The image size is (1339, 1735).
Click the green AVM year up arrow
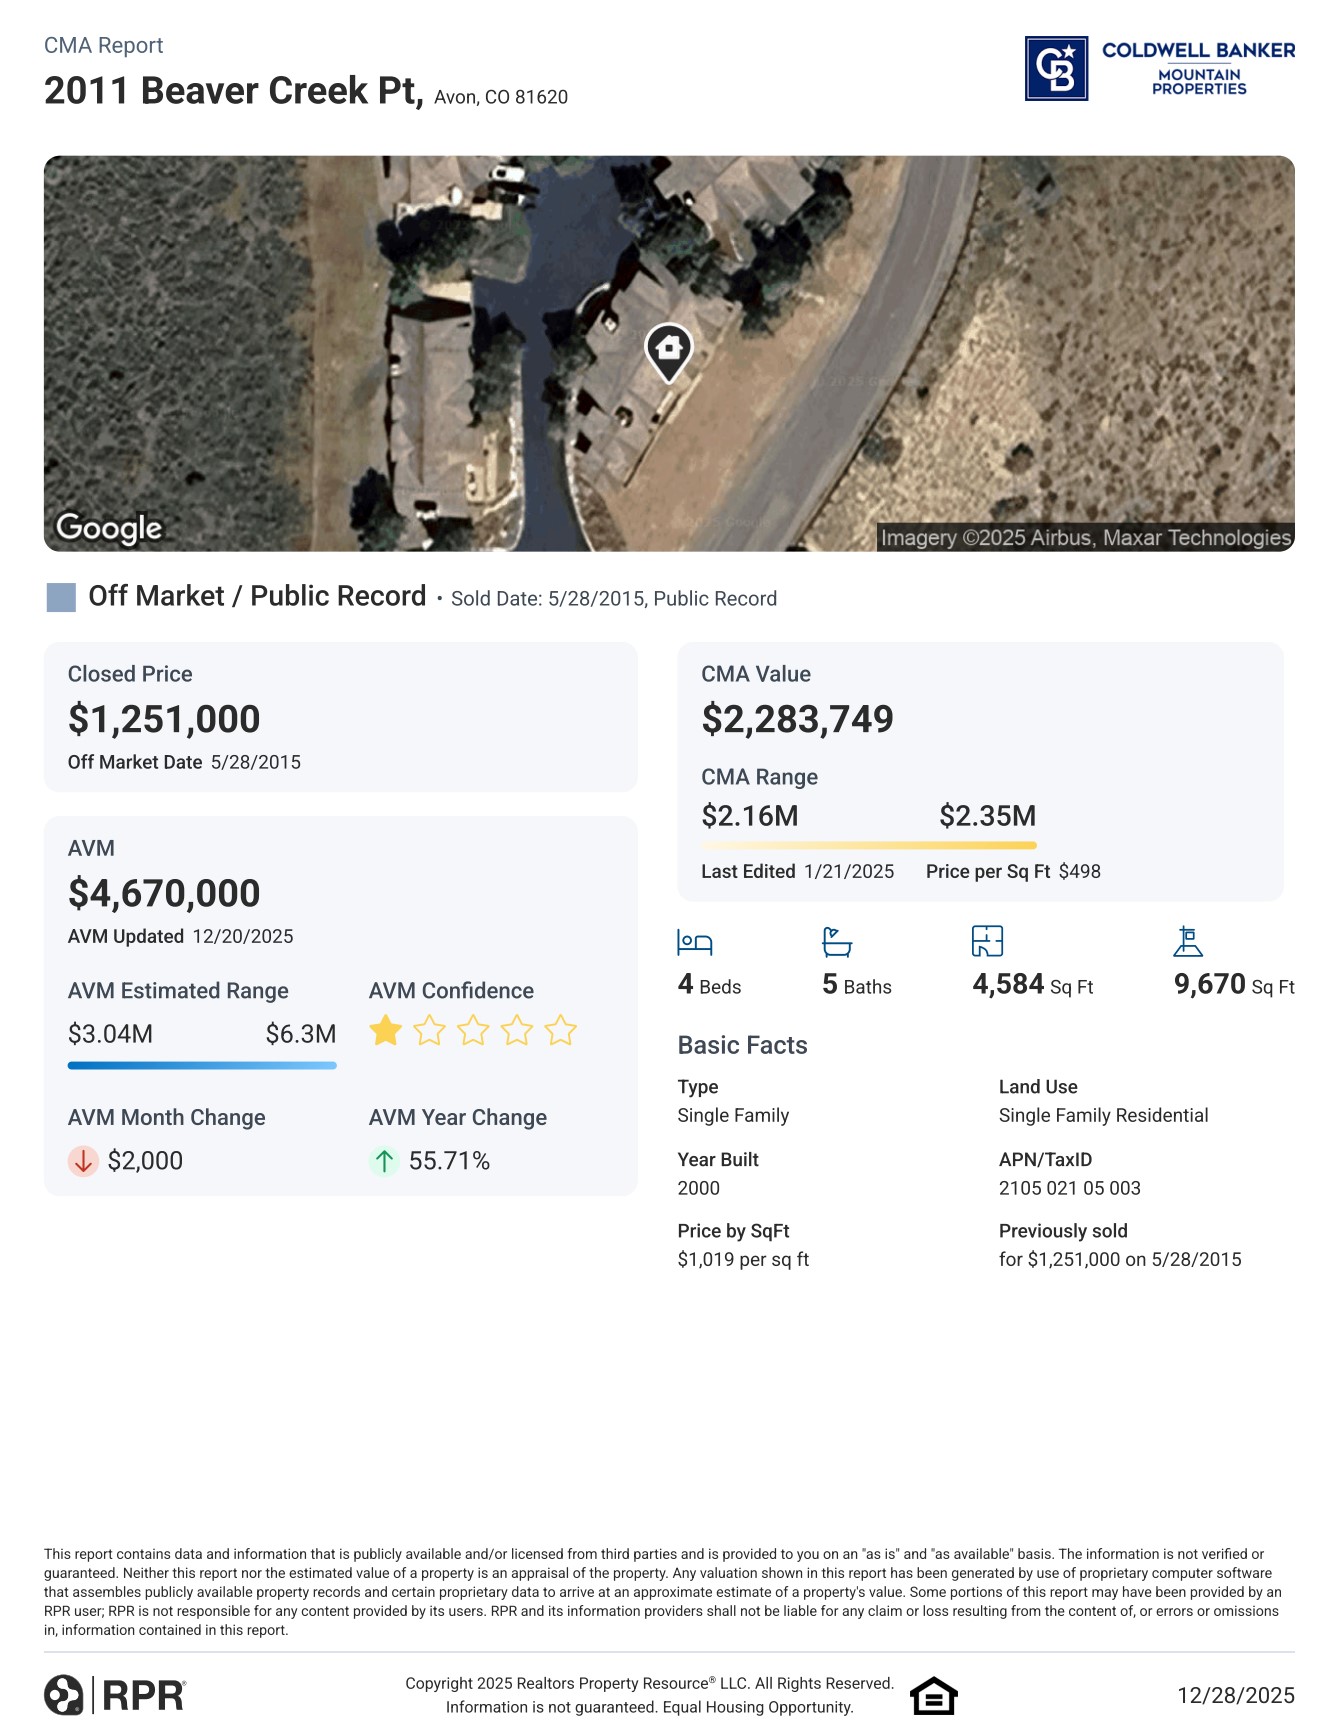(x=384, y=1161)
